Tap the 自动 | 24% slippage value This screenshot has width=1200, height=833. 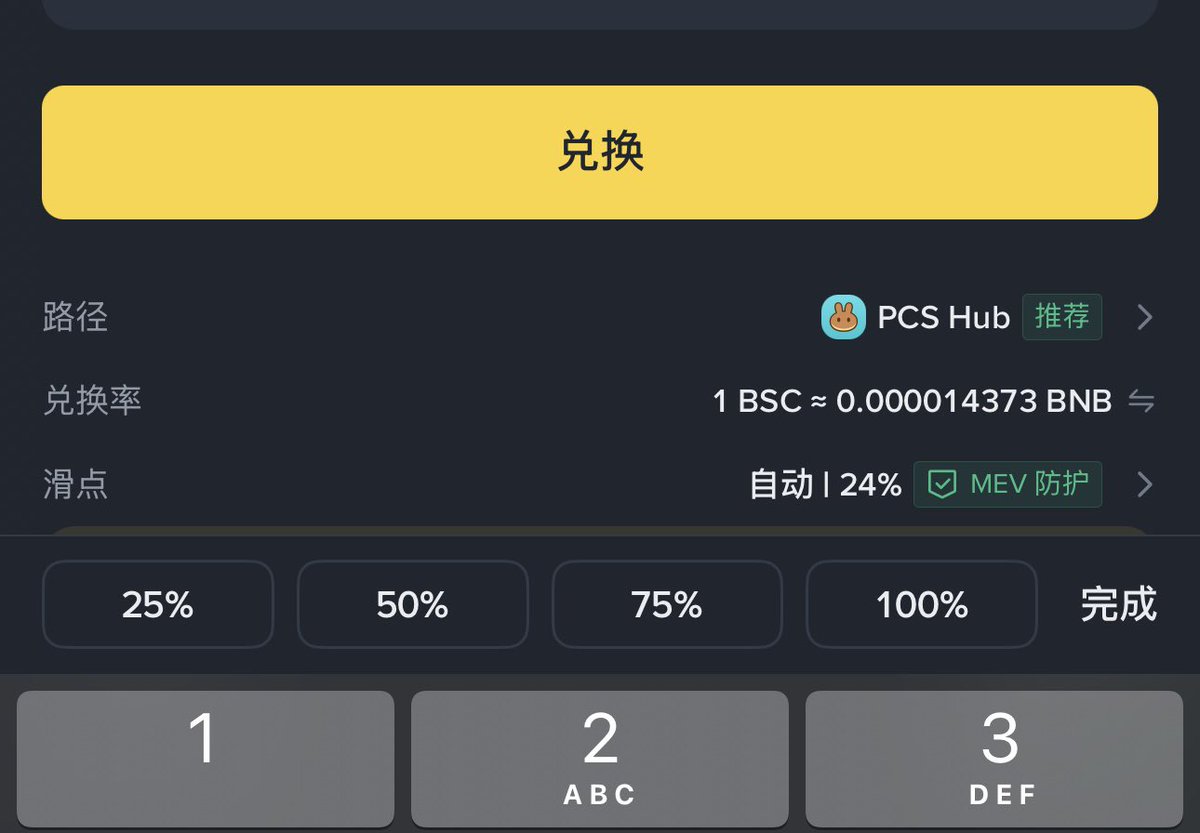click(825, 485)
